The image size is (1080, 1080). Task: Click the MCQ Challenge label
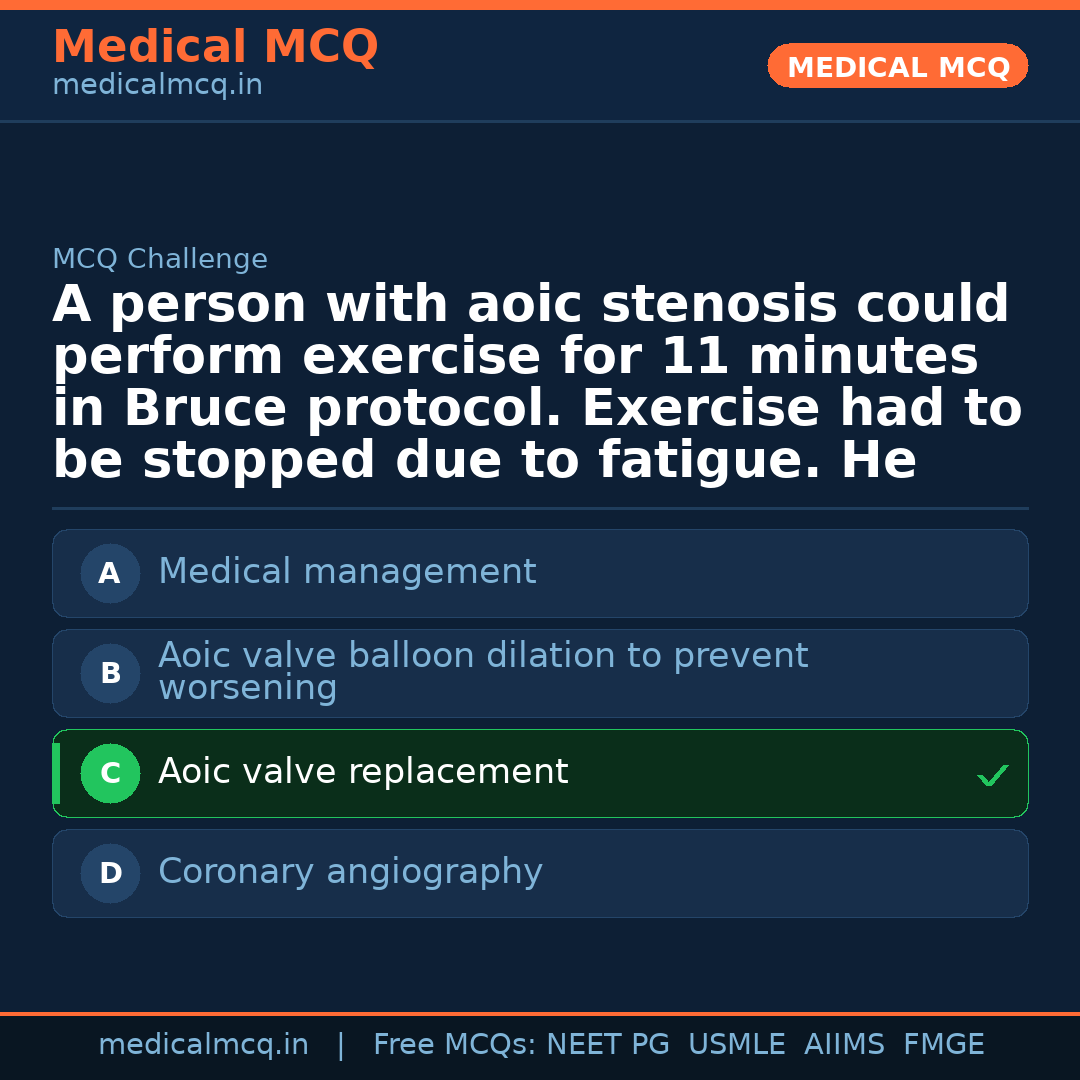click(x=160, y=260)
